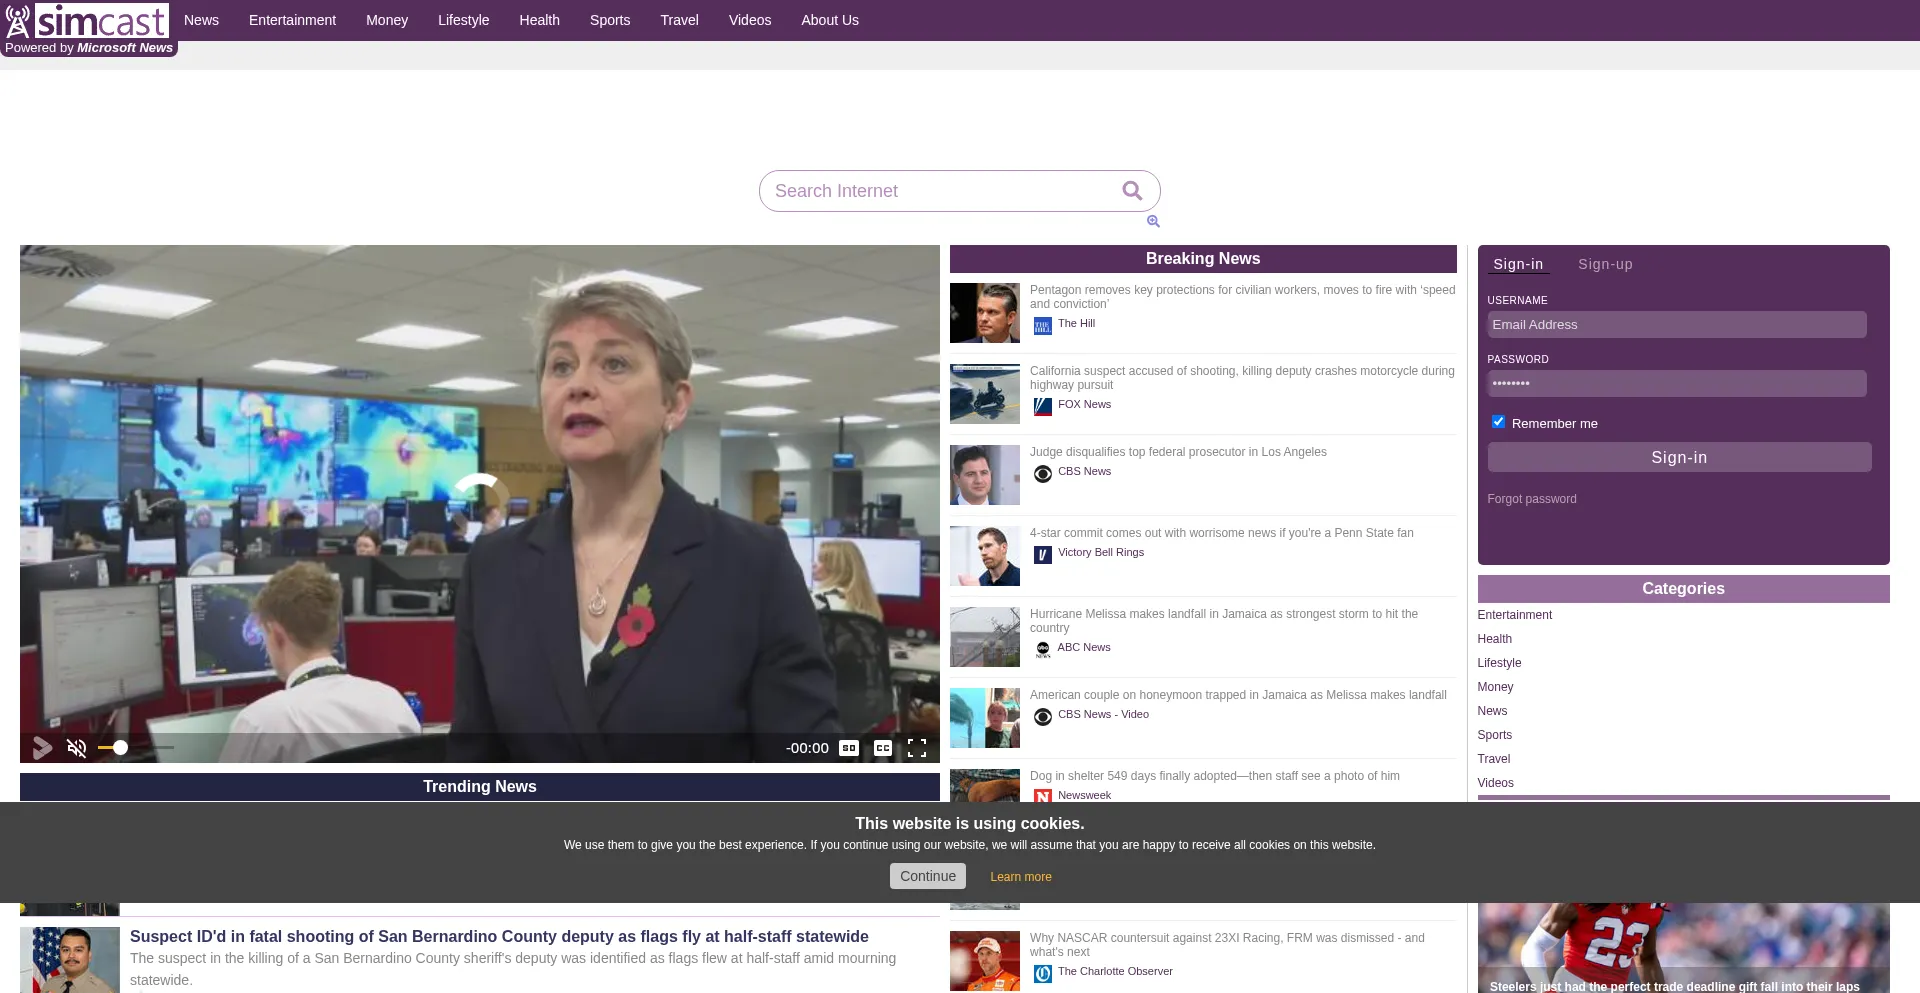
Task: Click the Forgot password link
Action: coord(1531,499)
